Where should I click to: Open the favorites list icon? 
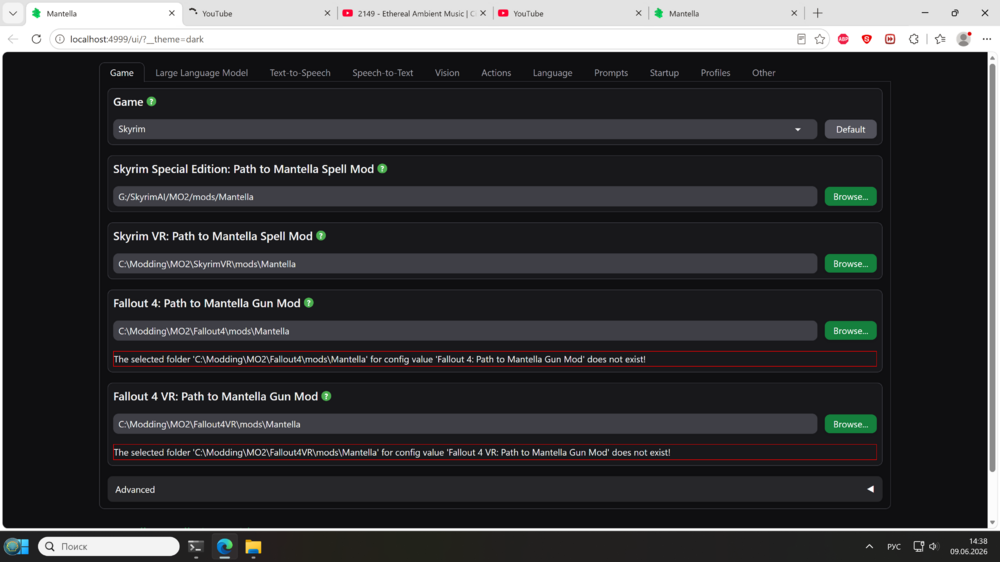click(940, 39)
